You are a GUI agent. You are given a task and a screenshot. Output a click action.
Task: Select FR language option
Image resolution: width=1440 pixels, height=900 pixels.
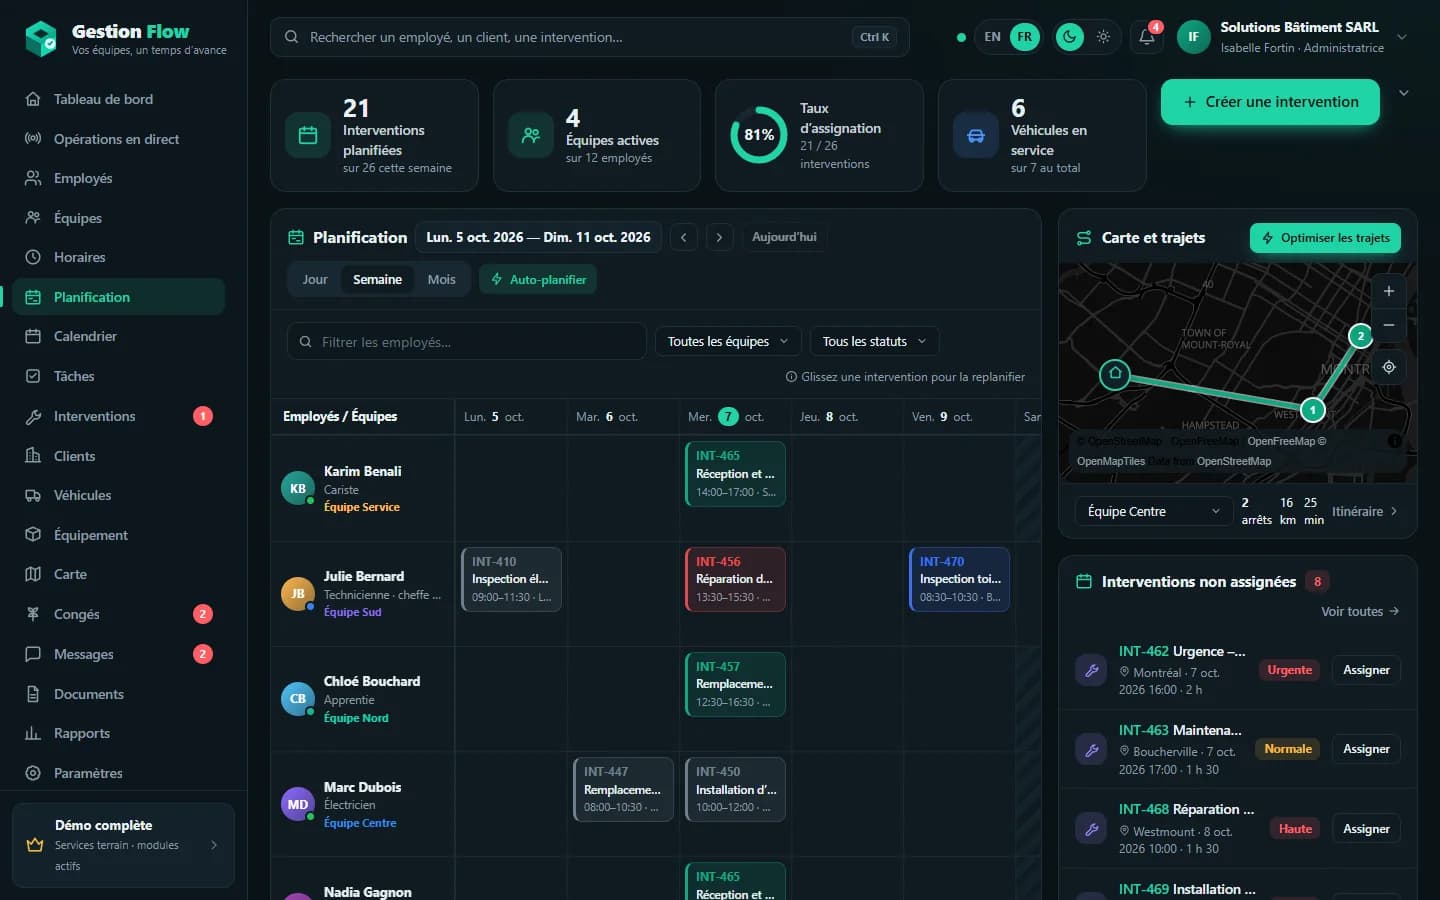(1025, 37)
